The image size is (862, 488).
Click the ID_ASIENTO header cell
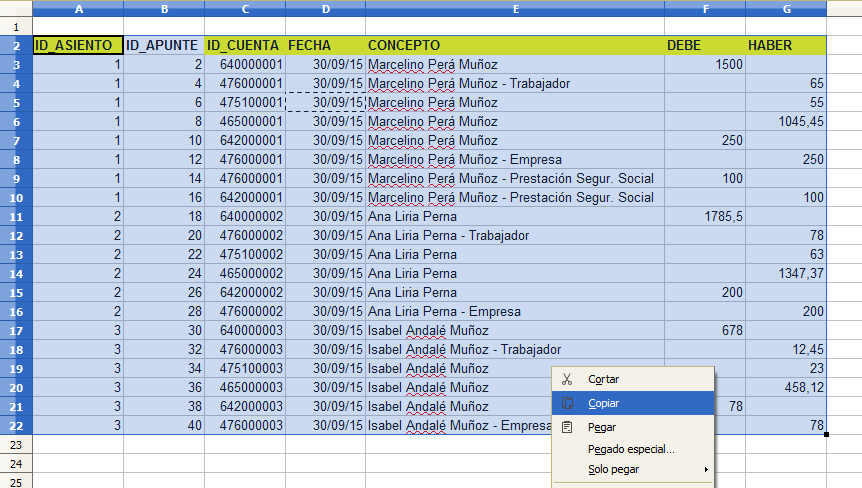78,45
